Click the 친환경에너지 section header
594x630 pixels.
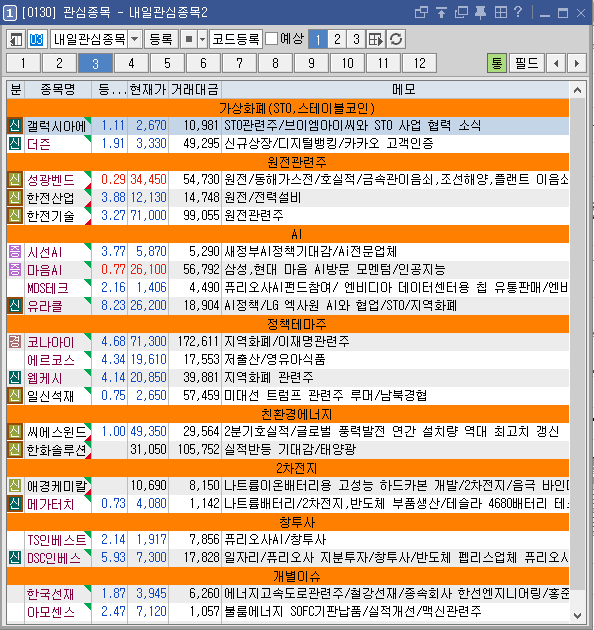pos(288,413)
